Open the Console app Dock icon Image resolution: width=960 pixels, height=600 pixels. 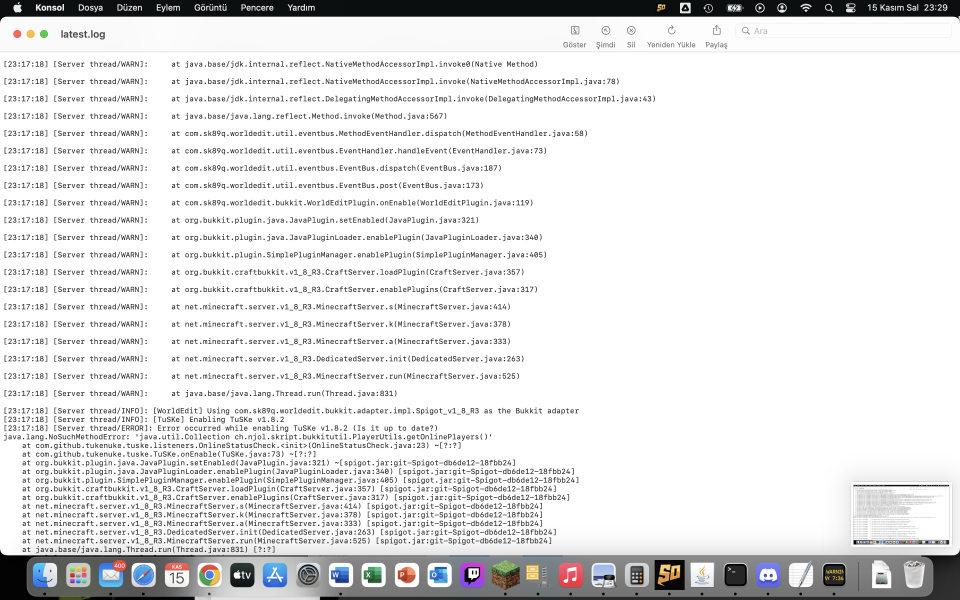[x=834, y=576]
